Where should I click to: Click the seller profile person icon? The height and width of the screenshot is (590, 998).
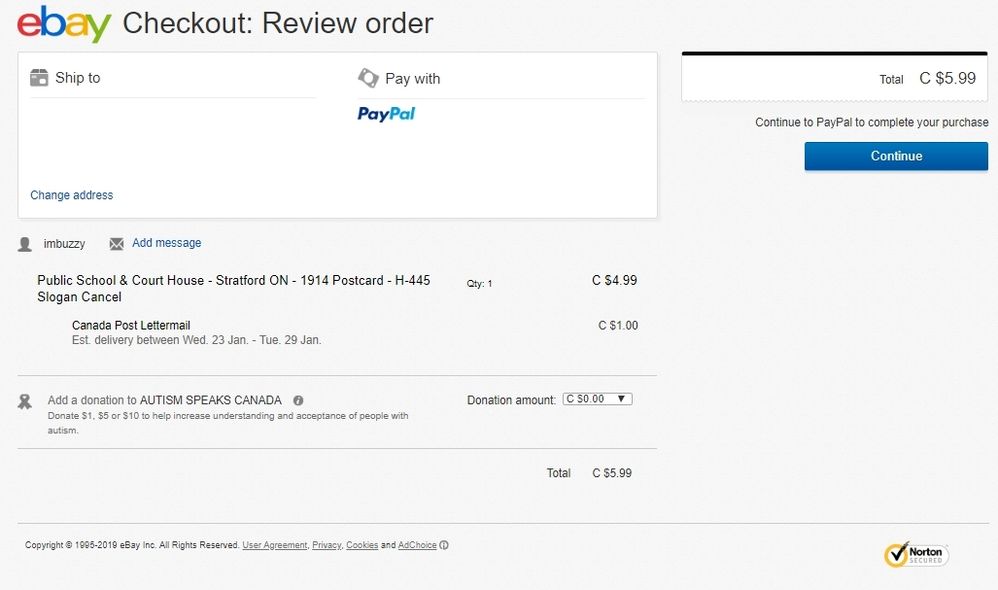pos(26,244)
